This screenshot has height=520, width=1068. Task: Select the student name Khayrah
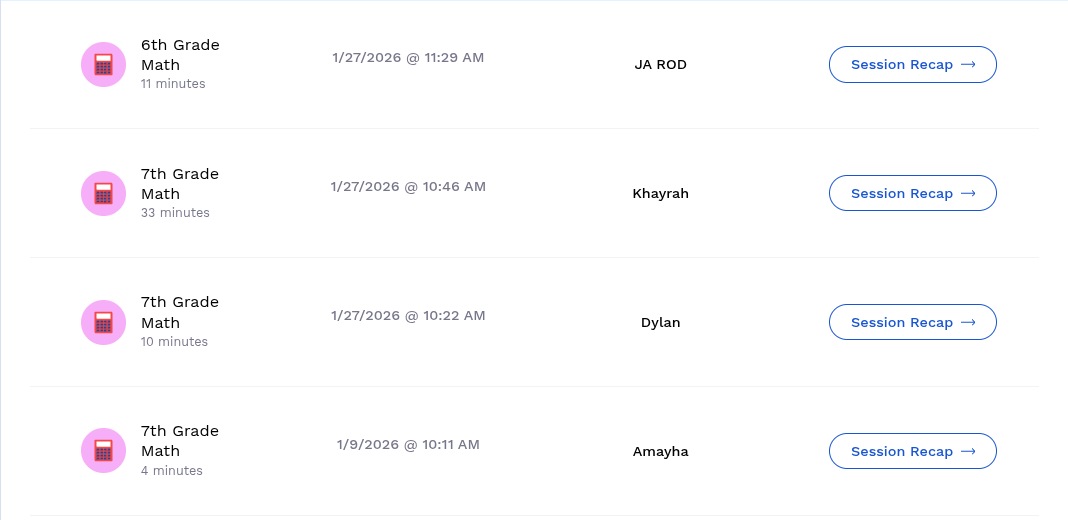[x=660, y=194]
